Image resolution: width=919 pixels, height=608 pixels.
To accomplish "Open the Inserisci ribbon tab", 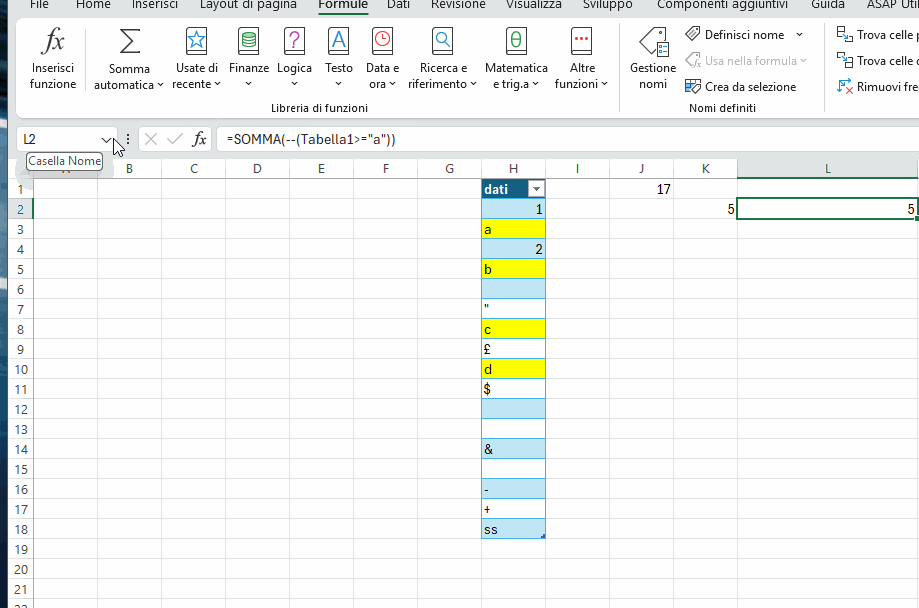I will coord(155,5).
